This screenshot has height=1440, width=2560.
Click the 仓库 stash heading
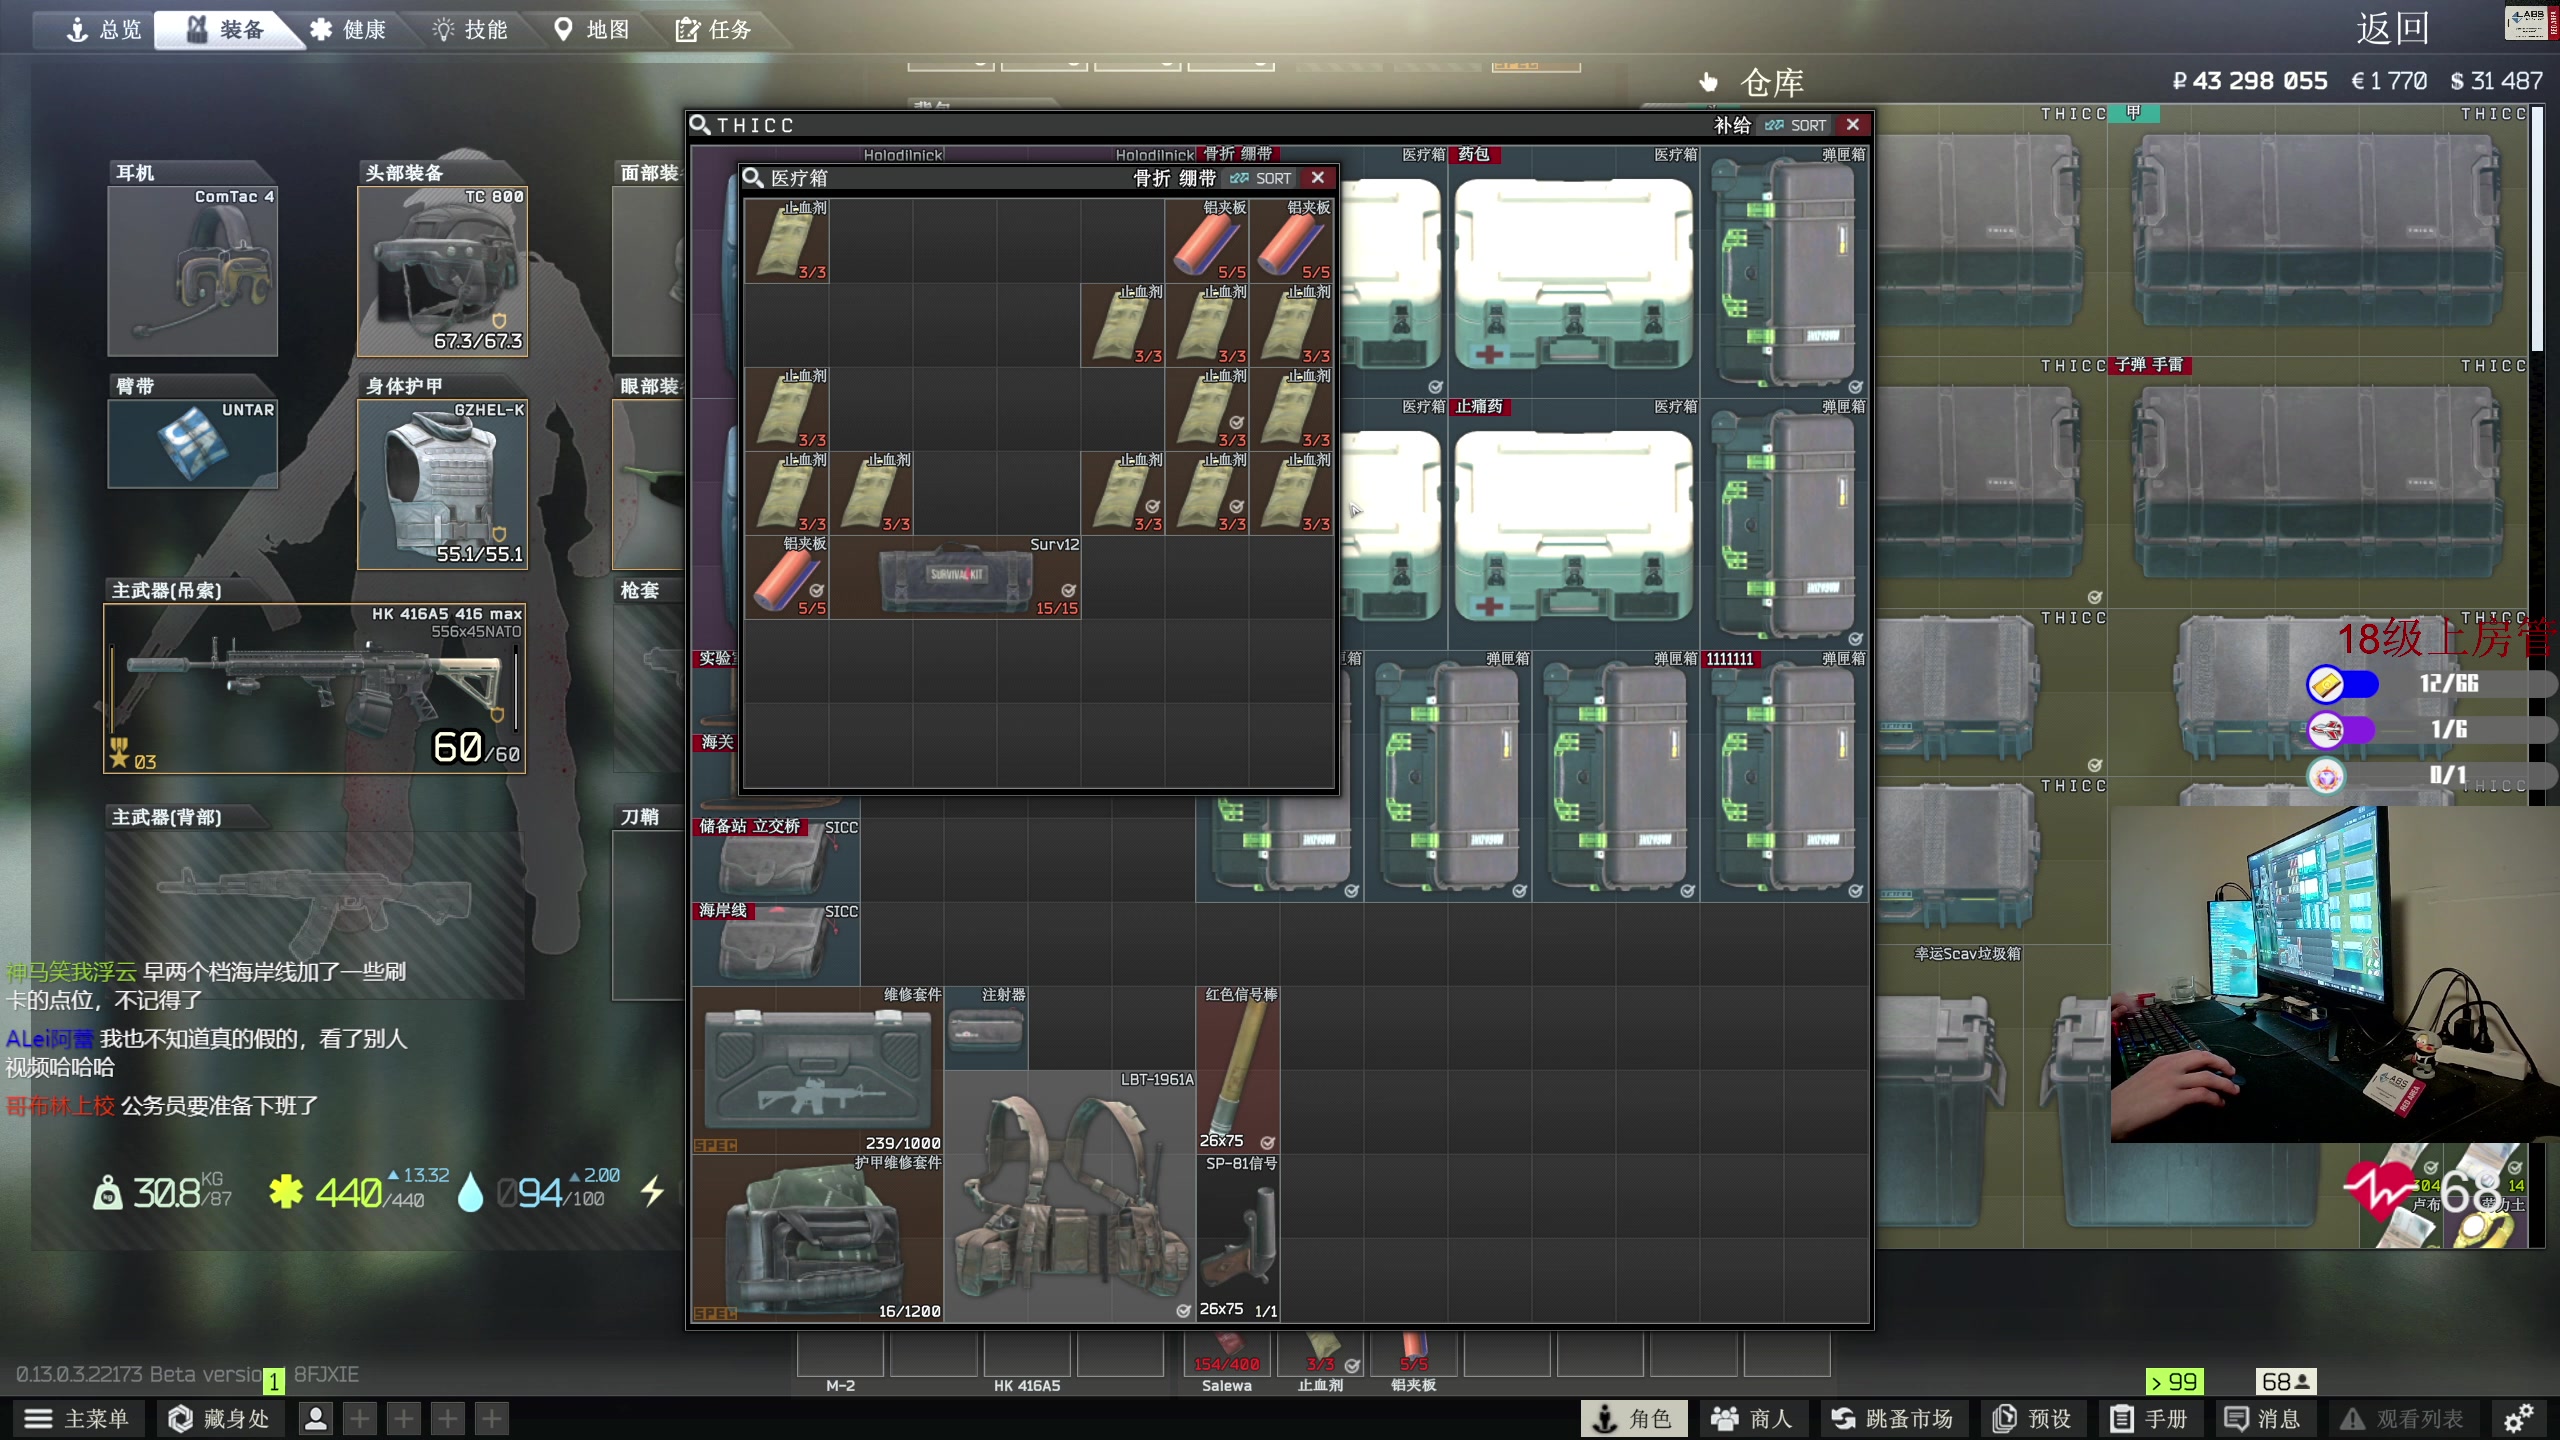pos(1772,82)
